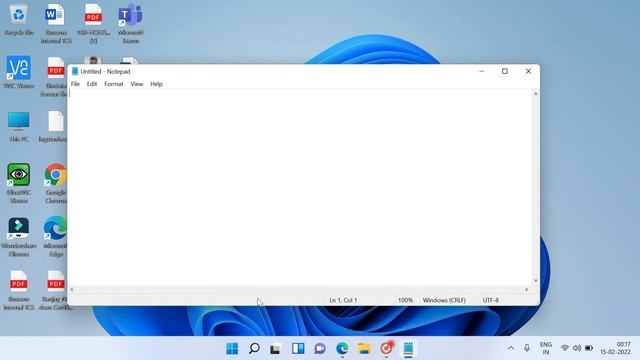This screenshot has height=360, width=640.
Task: Select the VNC Viewer desktop shortcut
Action: tap(19, 72)
